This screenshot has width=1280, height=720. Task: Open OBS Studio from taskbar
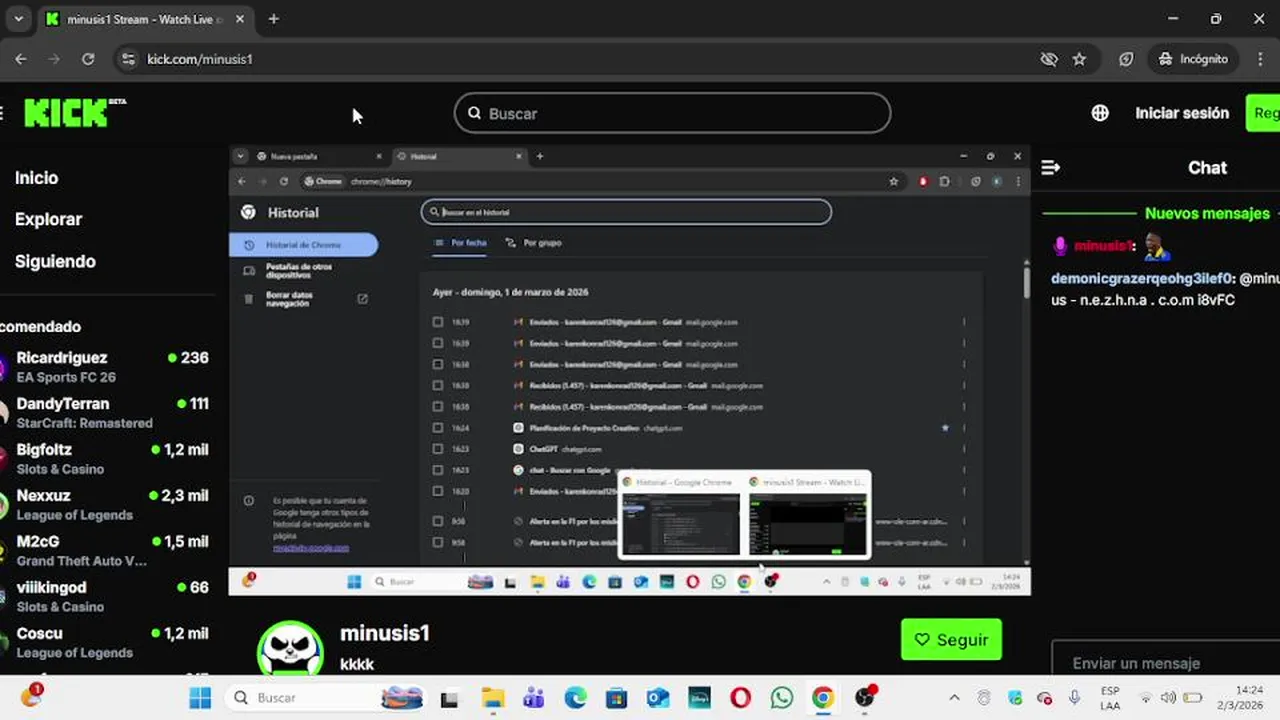click(865, 697)
